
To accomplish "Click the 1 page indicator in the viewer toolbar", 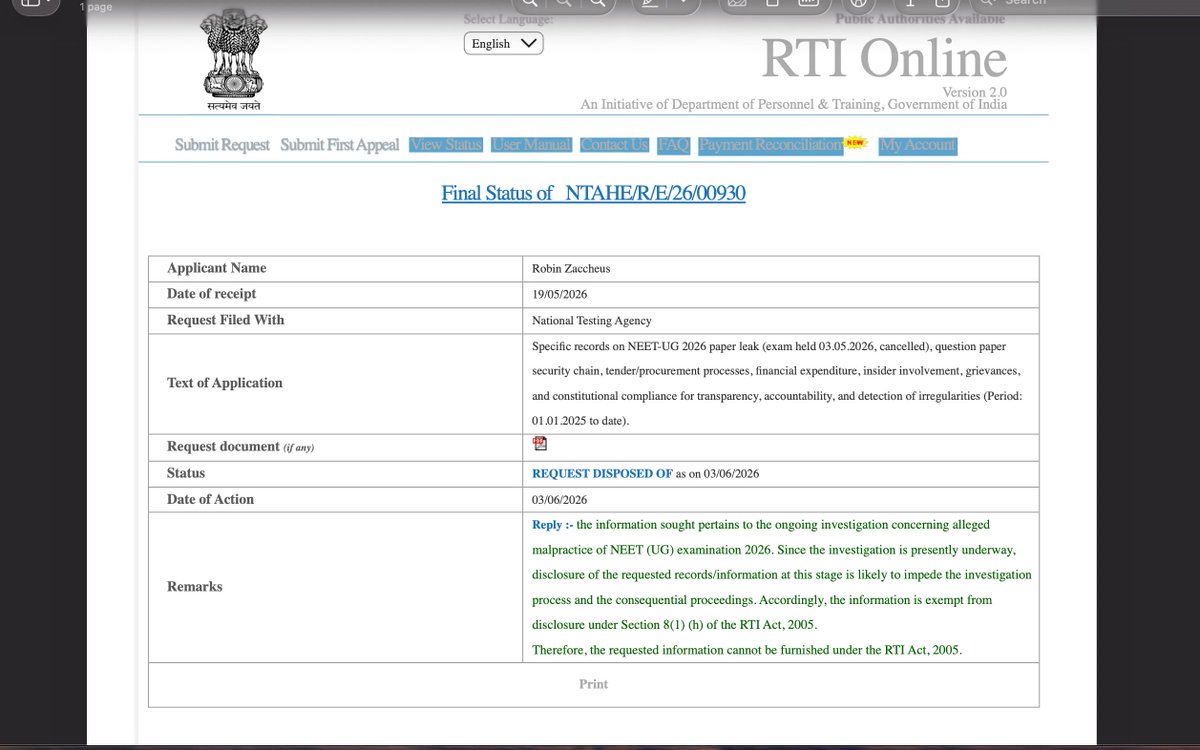I will pos(96,7).
